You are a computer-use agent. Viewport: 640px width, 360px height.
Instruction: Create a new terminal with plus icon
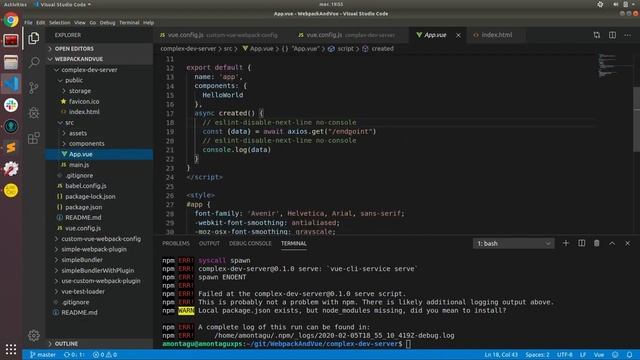(x=566, y=243)
